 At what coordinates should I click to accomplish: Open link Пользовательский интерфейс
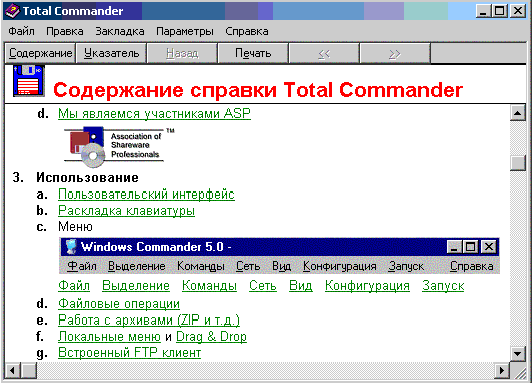tap(146, 194)
